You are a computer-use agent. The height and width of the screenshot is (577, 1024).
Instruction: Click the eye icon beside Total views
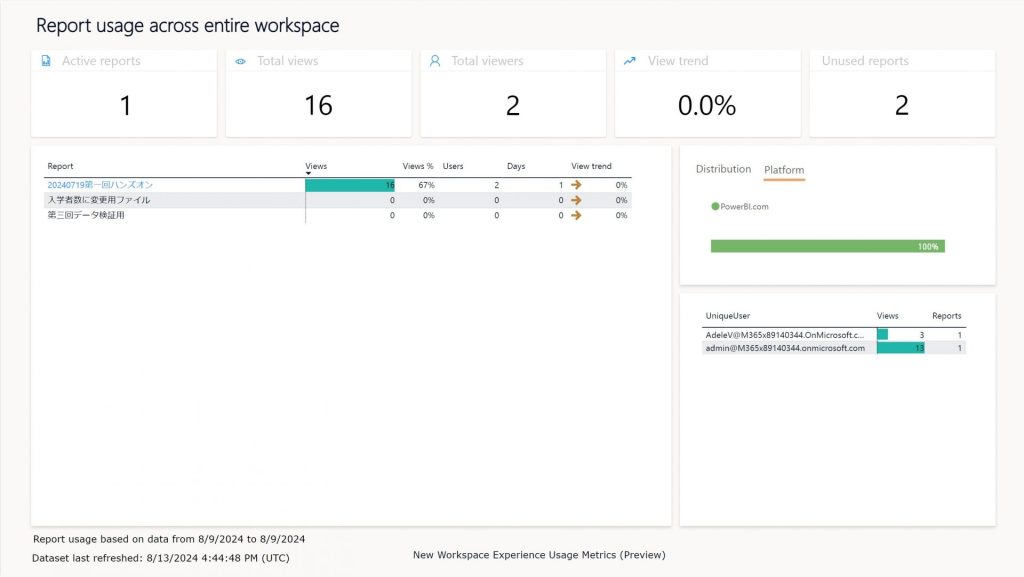[x=240, y=61]
